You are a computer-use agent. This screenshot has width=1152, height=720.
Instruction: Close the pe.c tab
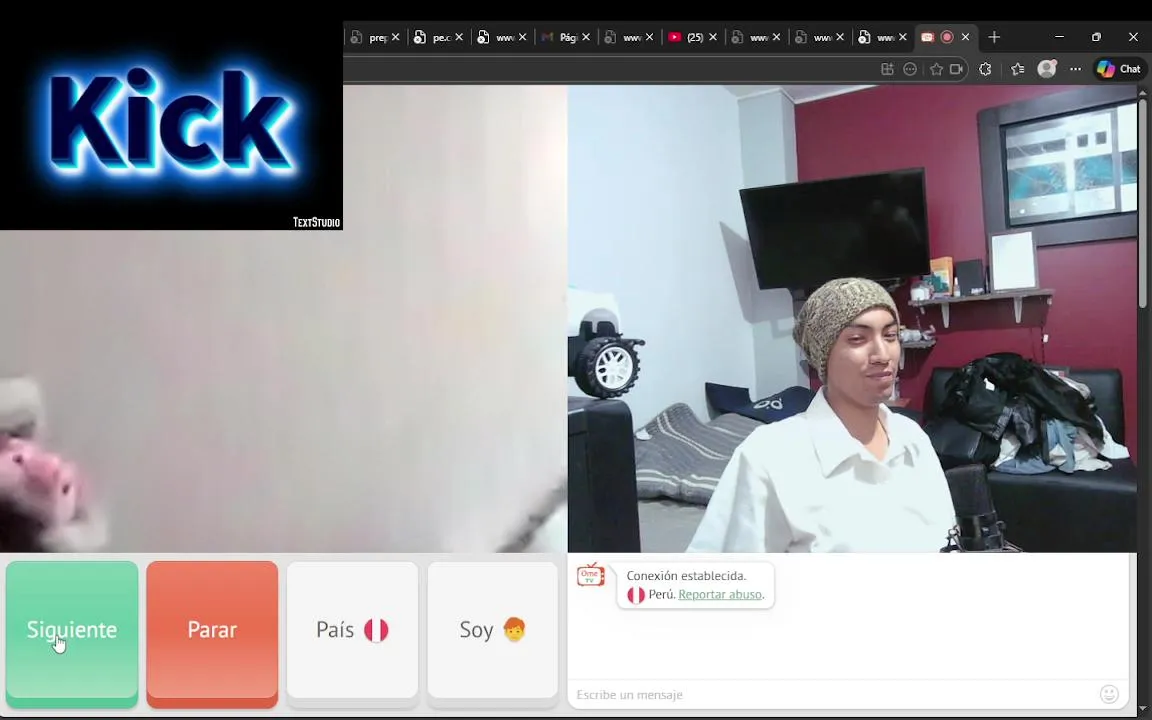coord(459,37)
